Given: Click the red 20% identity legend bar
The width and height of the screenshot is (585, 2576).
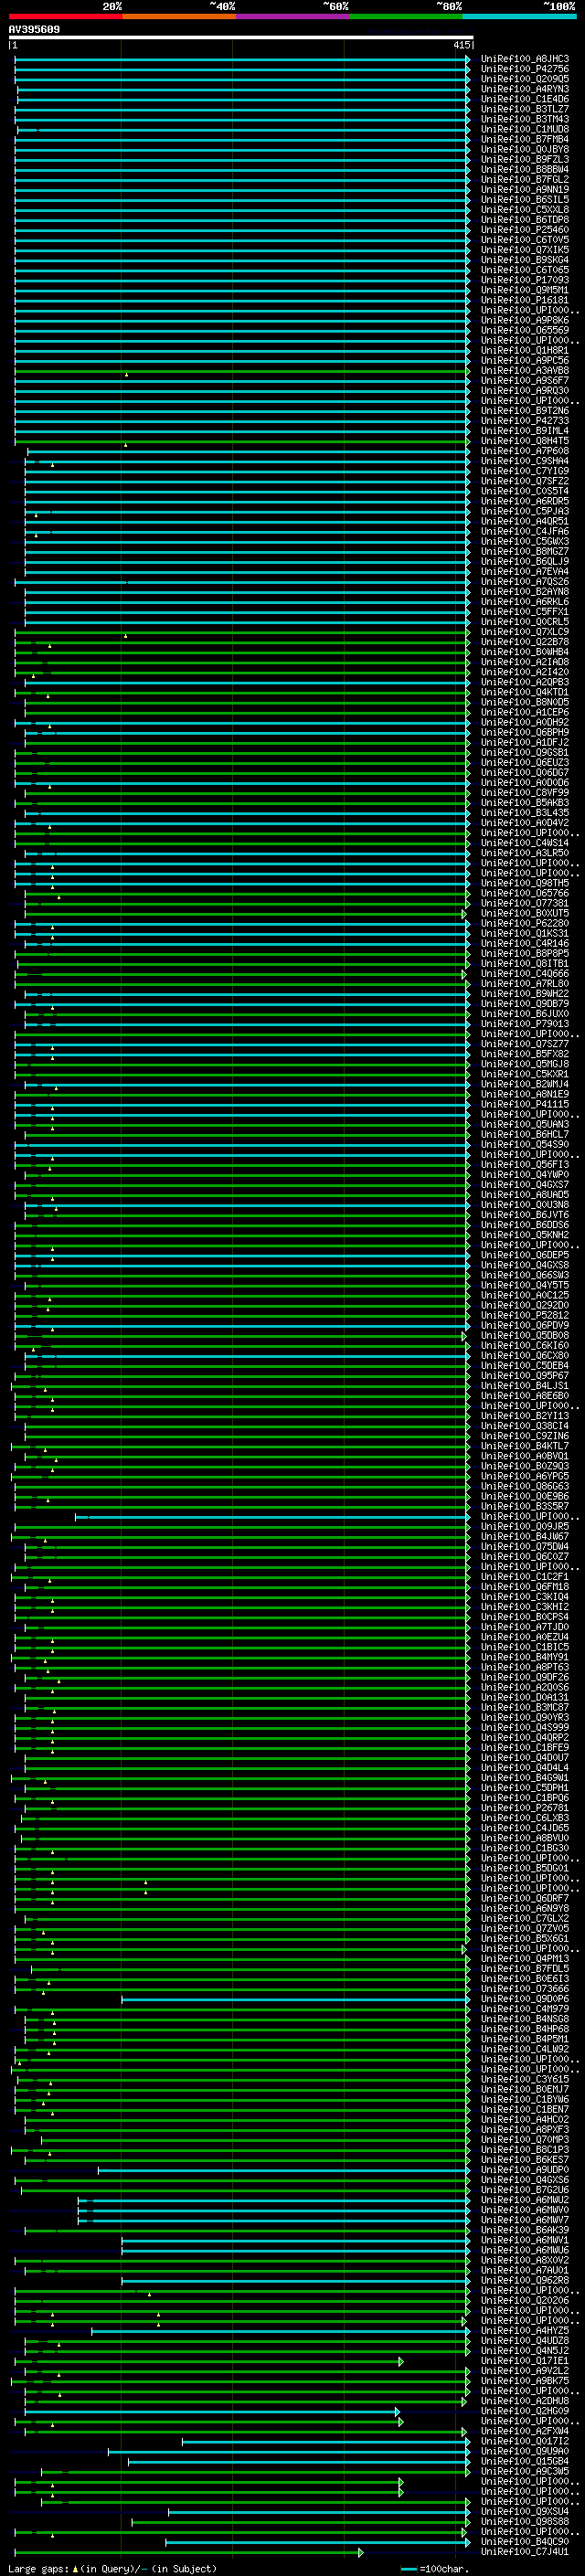Looking at the screenshot, I should point(65,16).
